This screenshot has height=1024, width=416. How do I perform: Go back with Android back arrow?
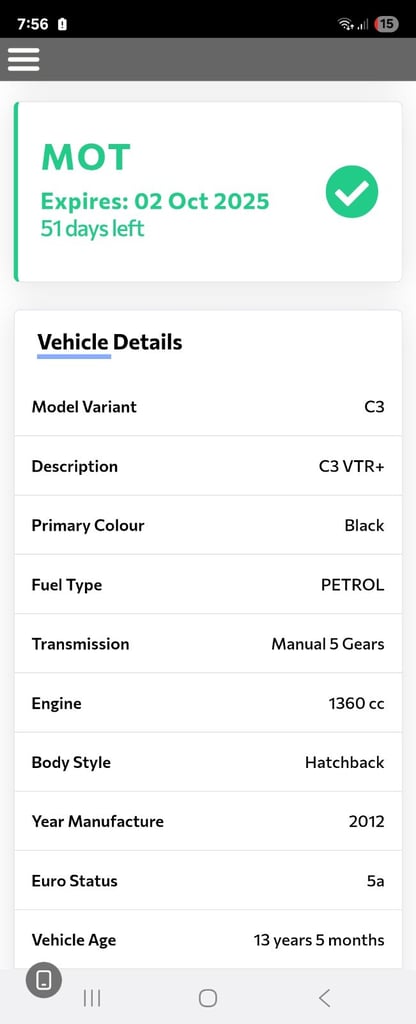click(x=324, y=997)
